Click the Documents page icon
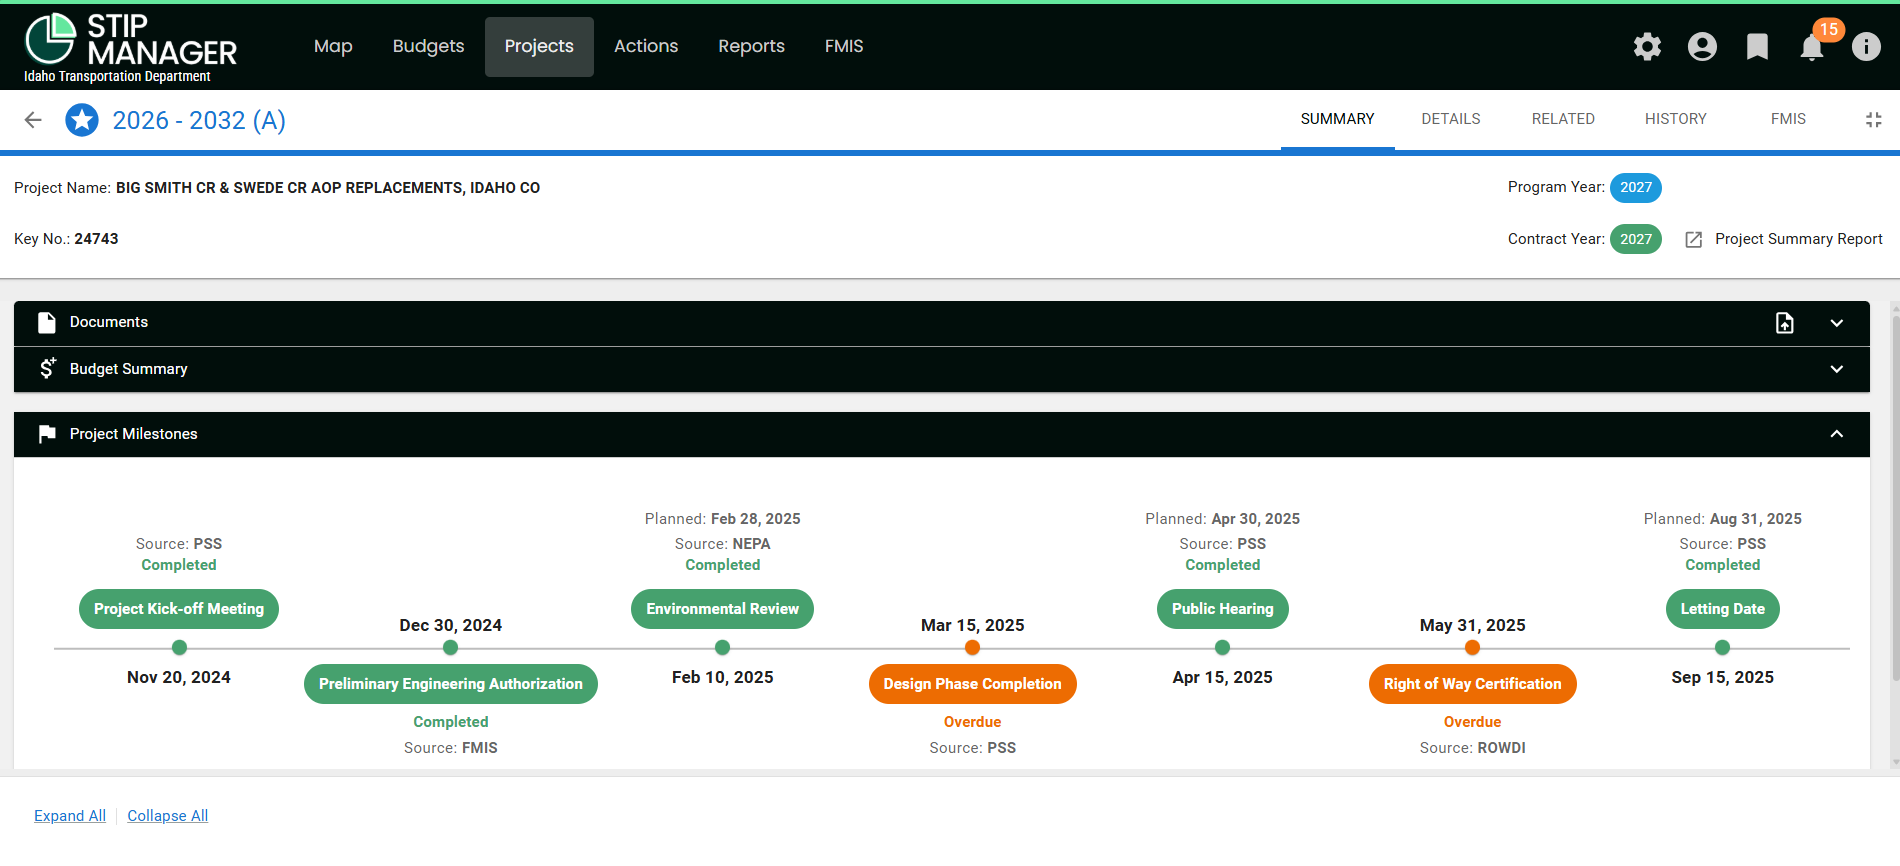The height and width of the screenshot is (866, 1900). [x=46, y=323]
